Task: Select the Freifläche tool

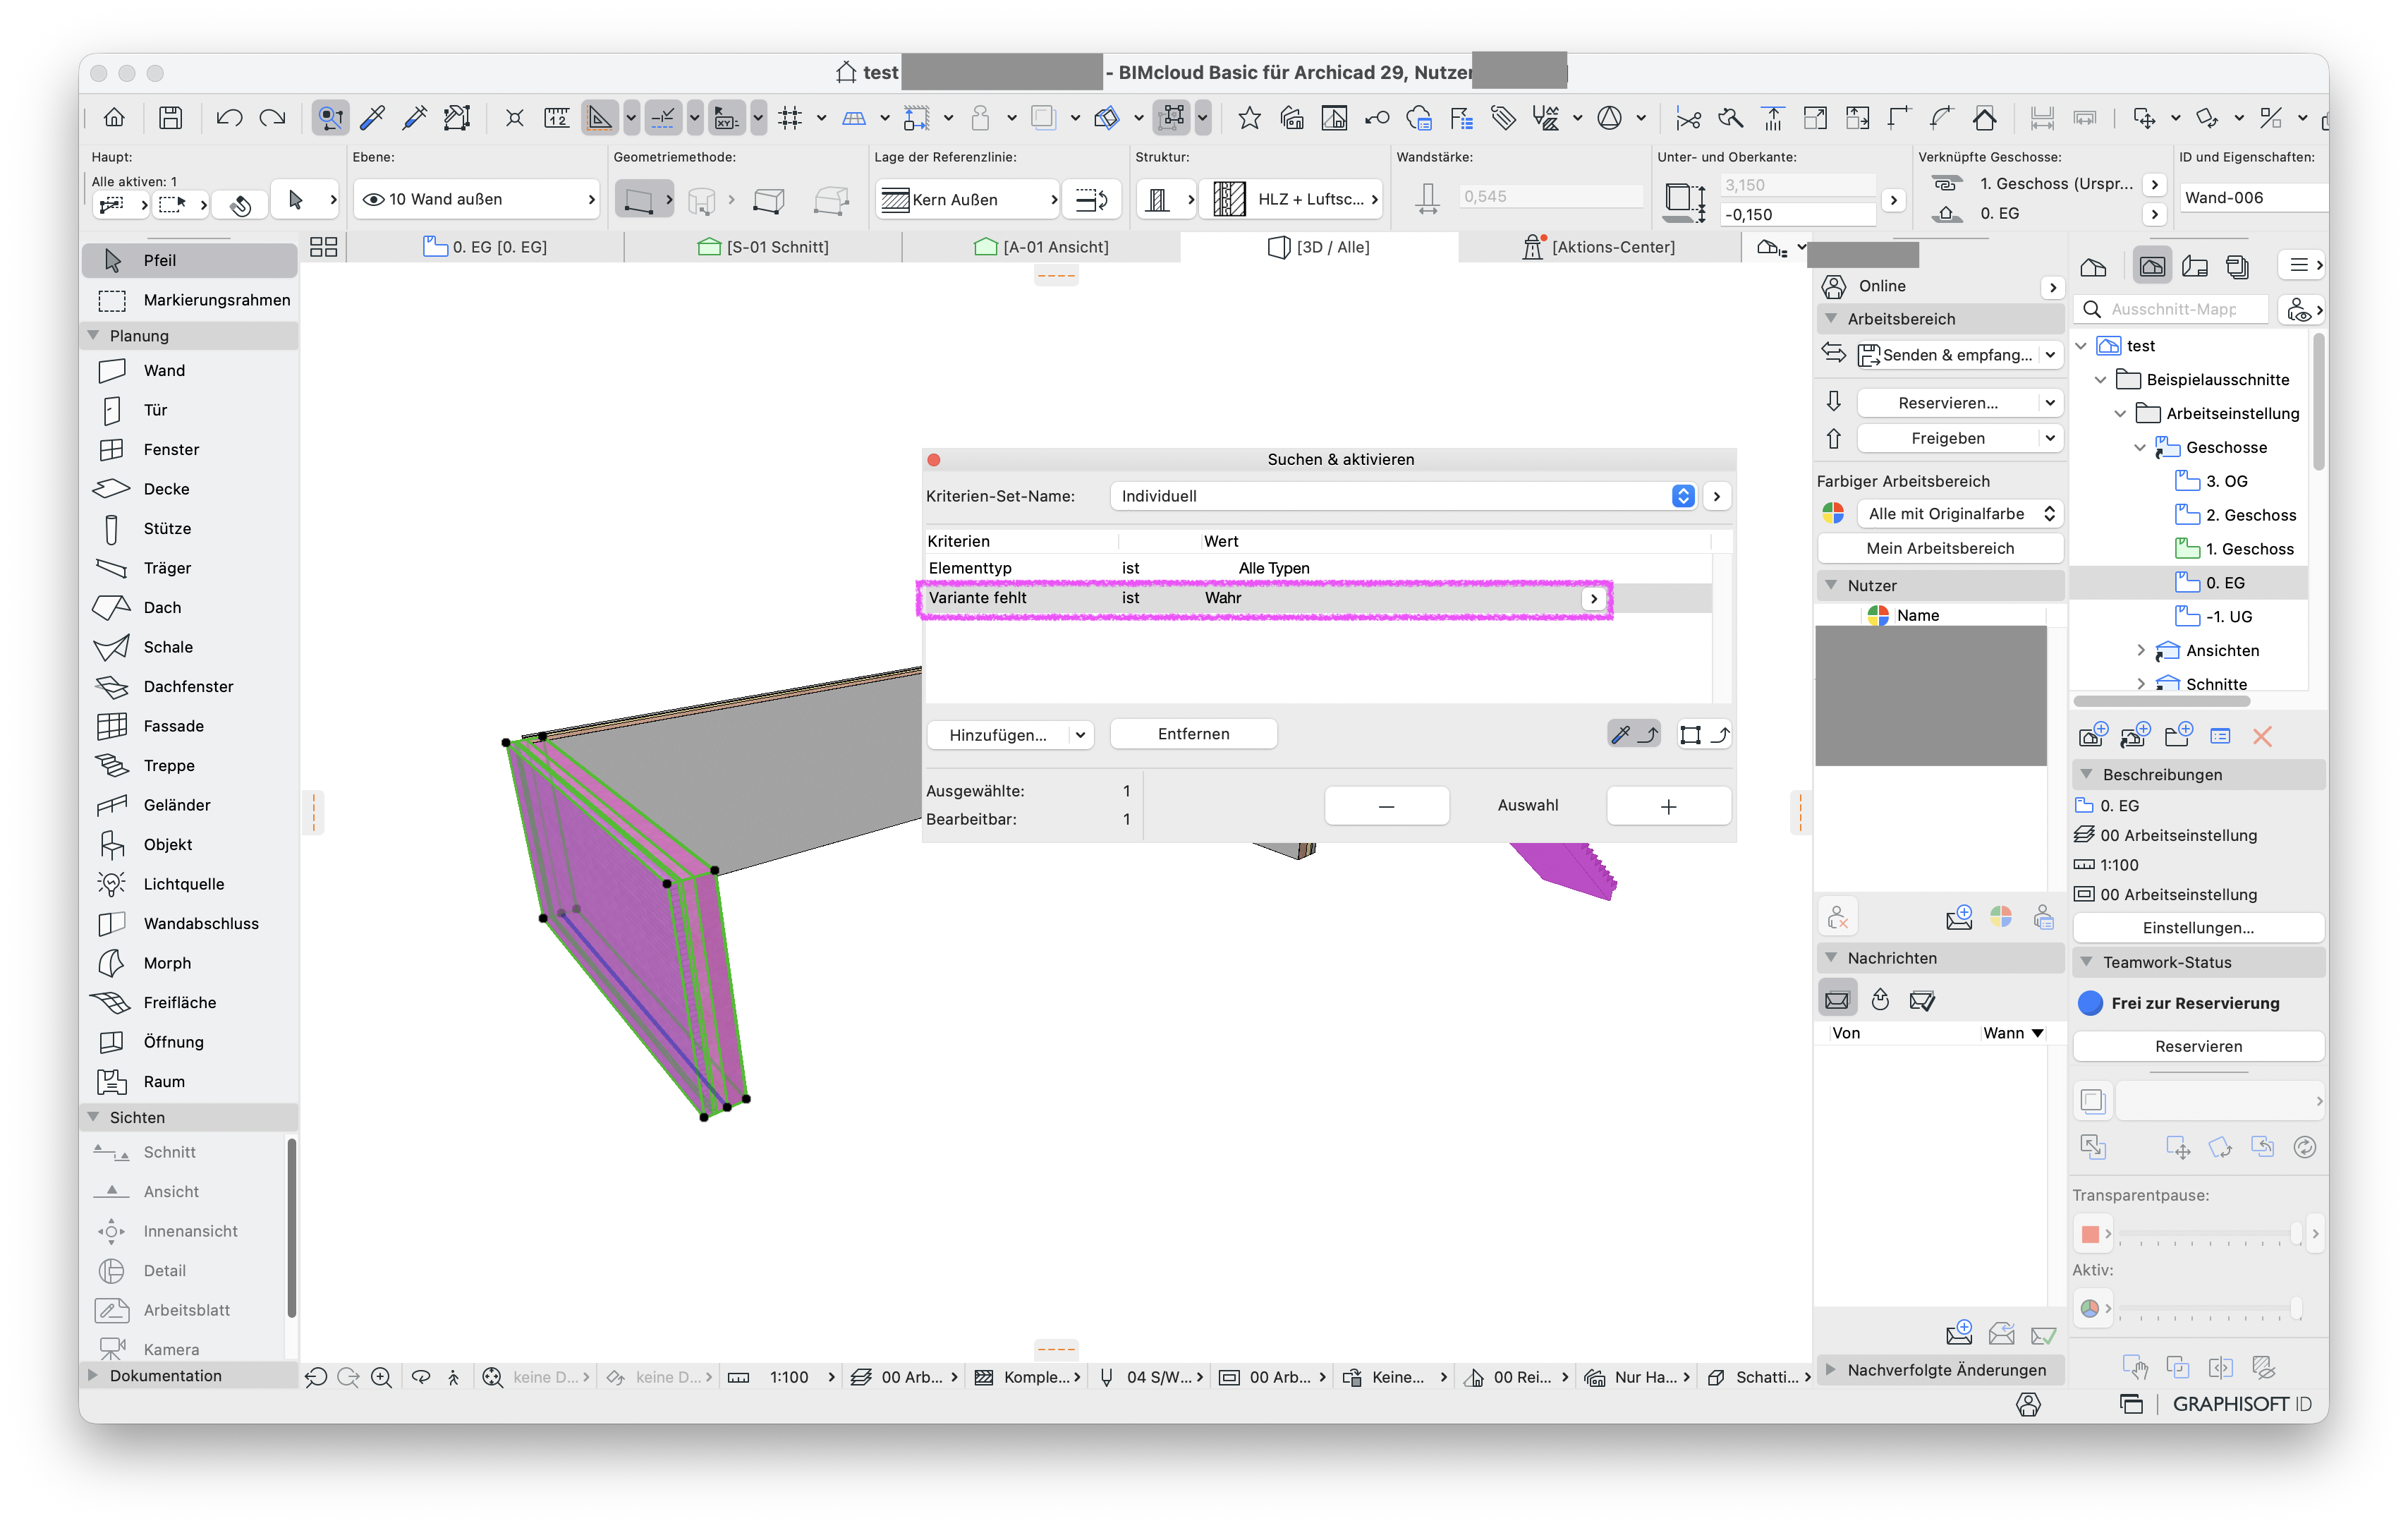Action: coord(189,1002)
